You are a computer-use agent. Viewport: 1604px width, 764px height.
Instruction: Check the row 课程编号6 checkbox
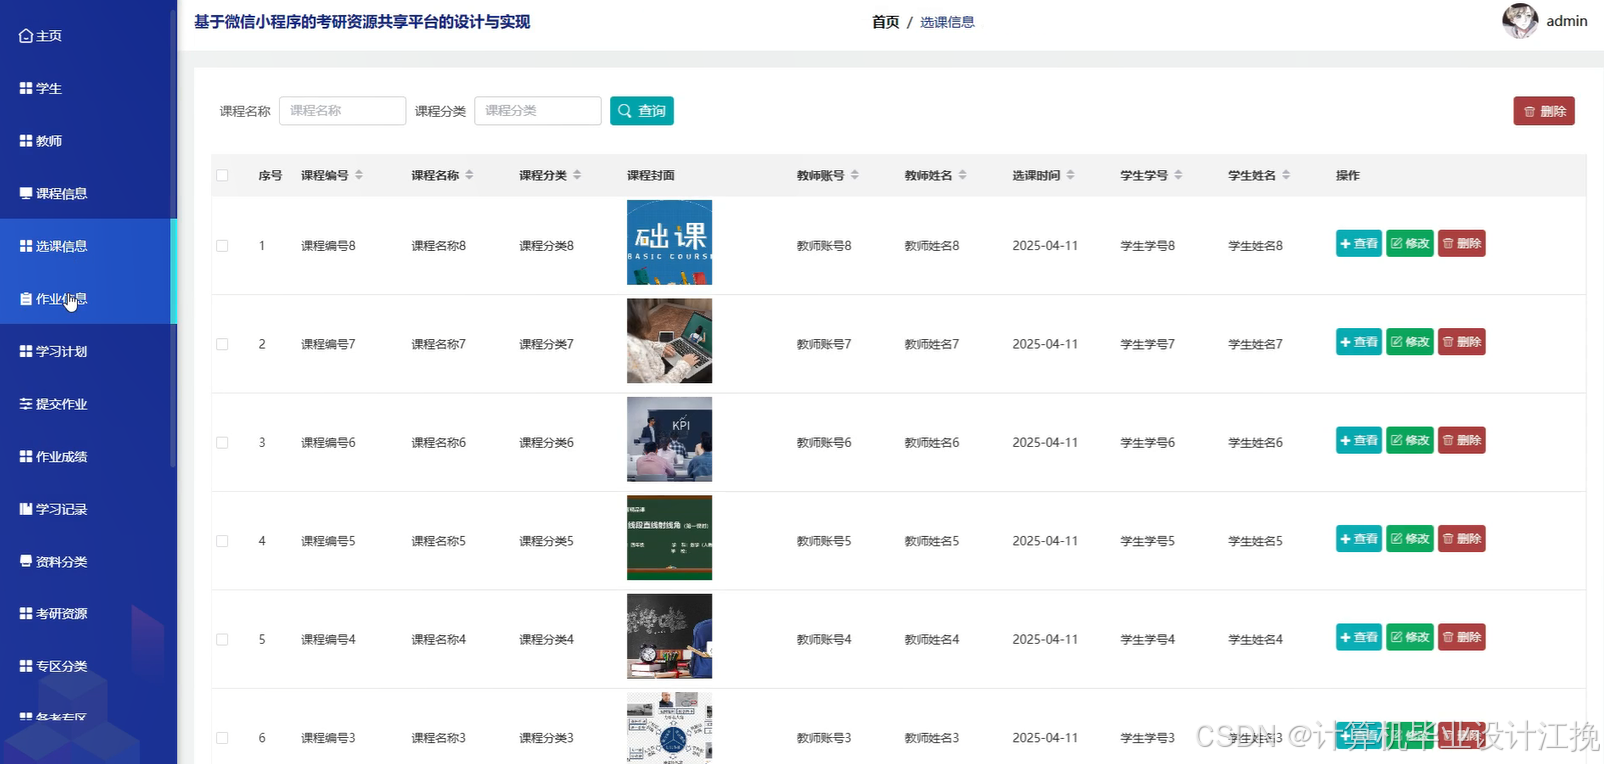point(222,442)
